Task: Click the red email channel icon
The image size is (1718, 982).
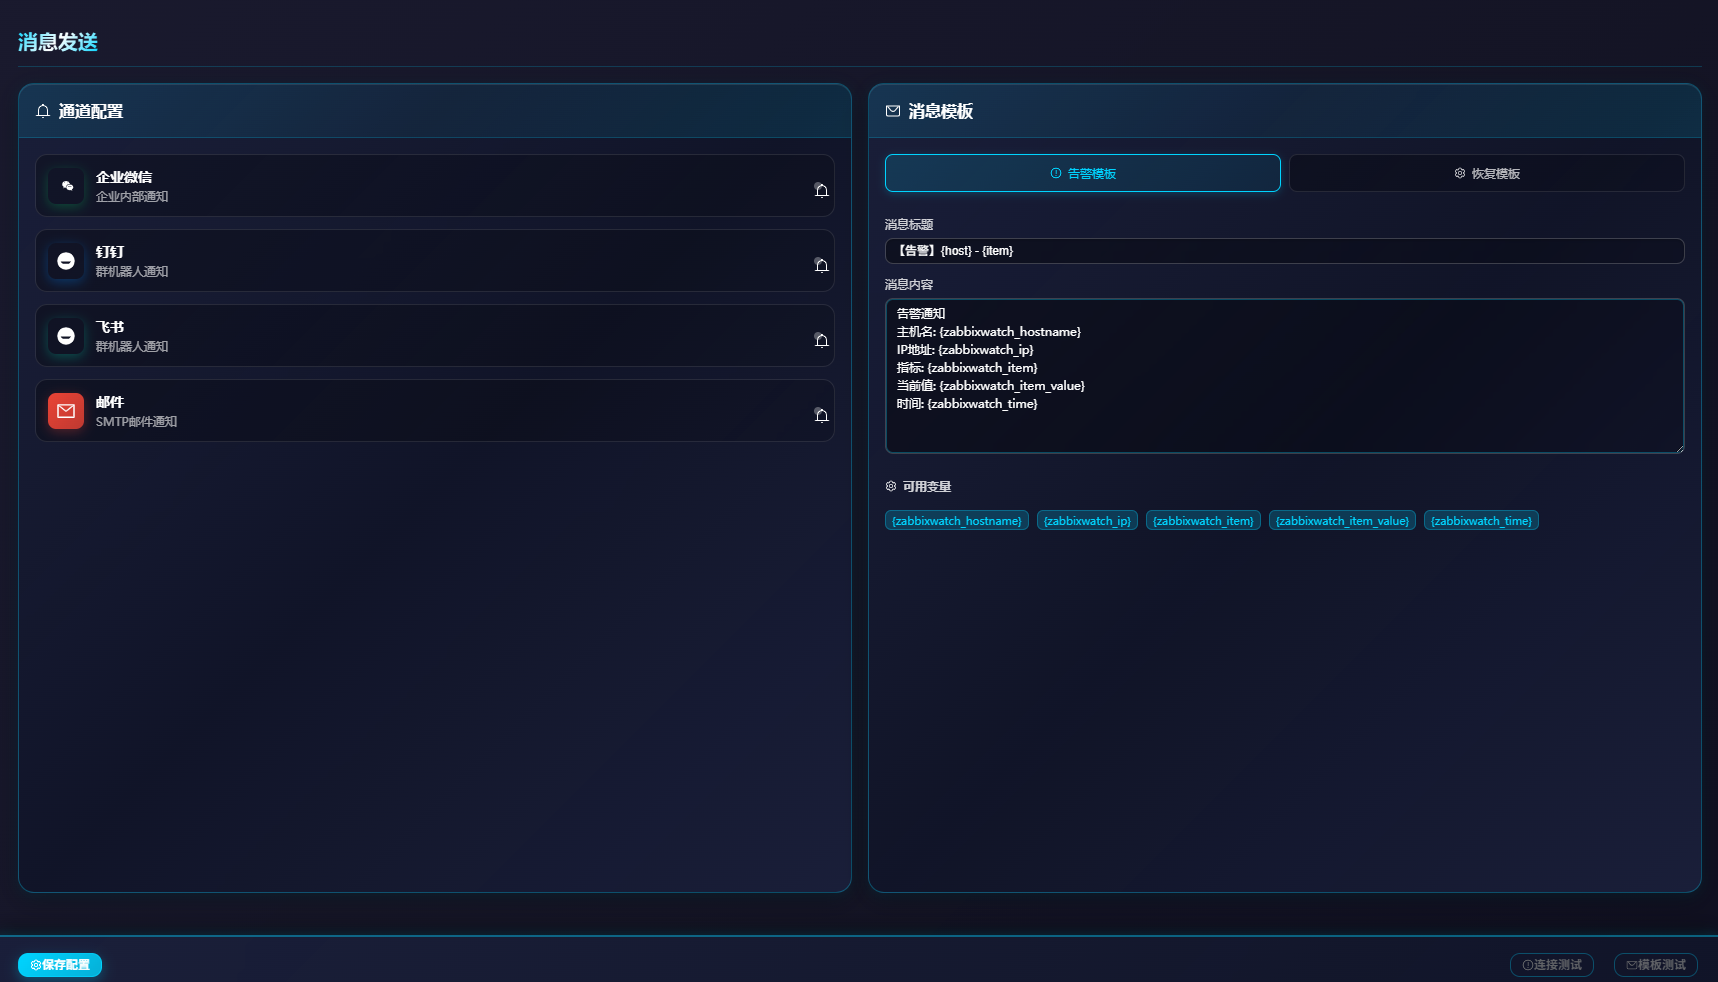Action: pyautogui.click(x=66, y=411)
